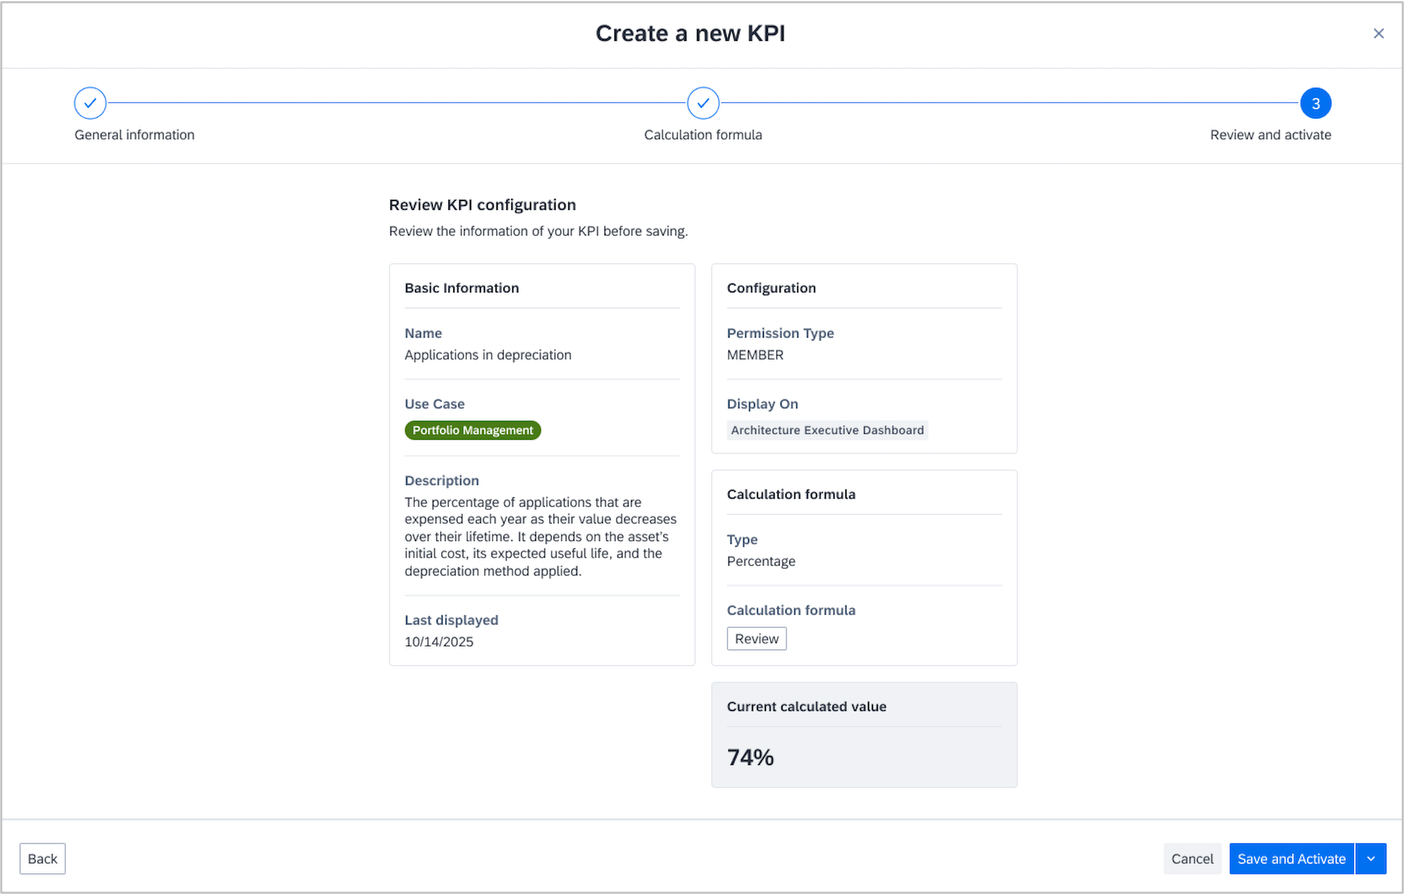Viewport: 1404px width, 894px height.
Task: Click the KPI description paragraph text
Action: pos(540,537)
